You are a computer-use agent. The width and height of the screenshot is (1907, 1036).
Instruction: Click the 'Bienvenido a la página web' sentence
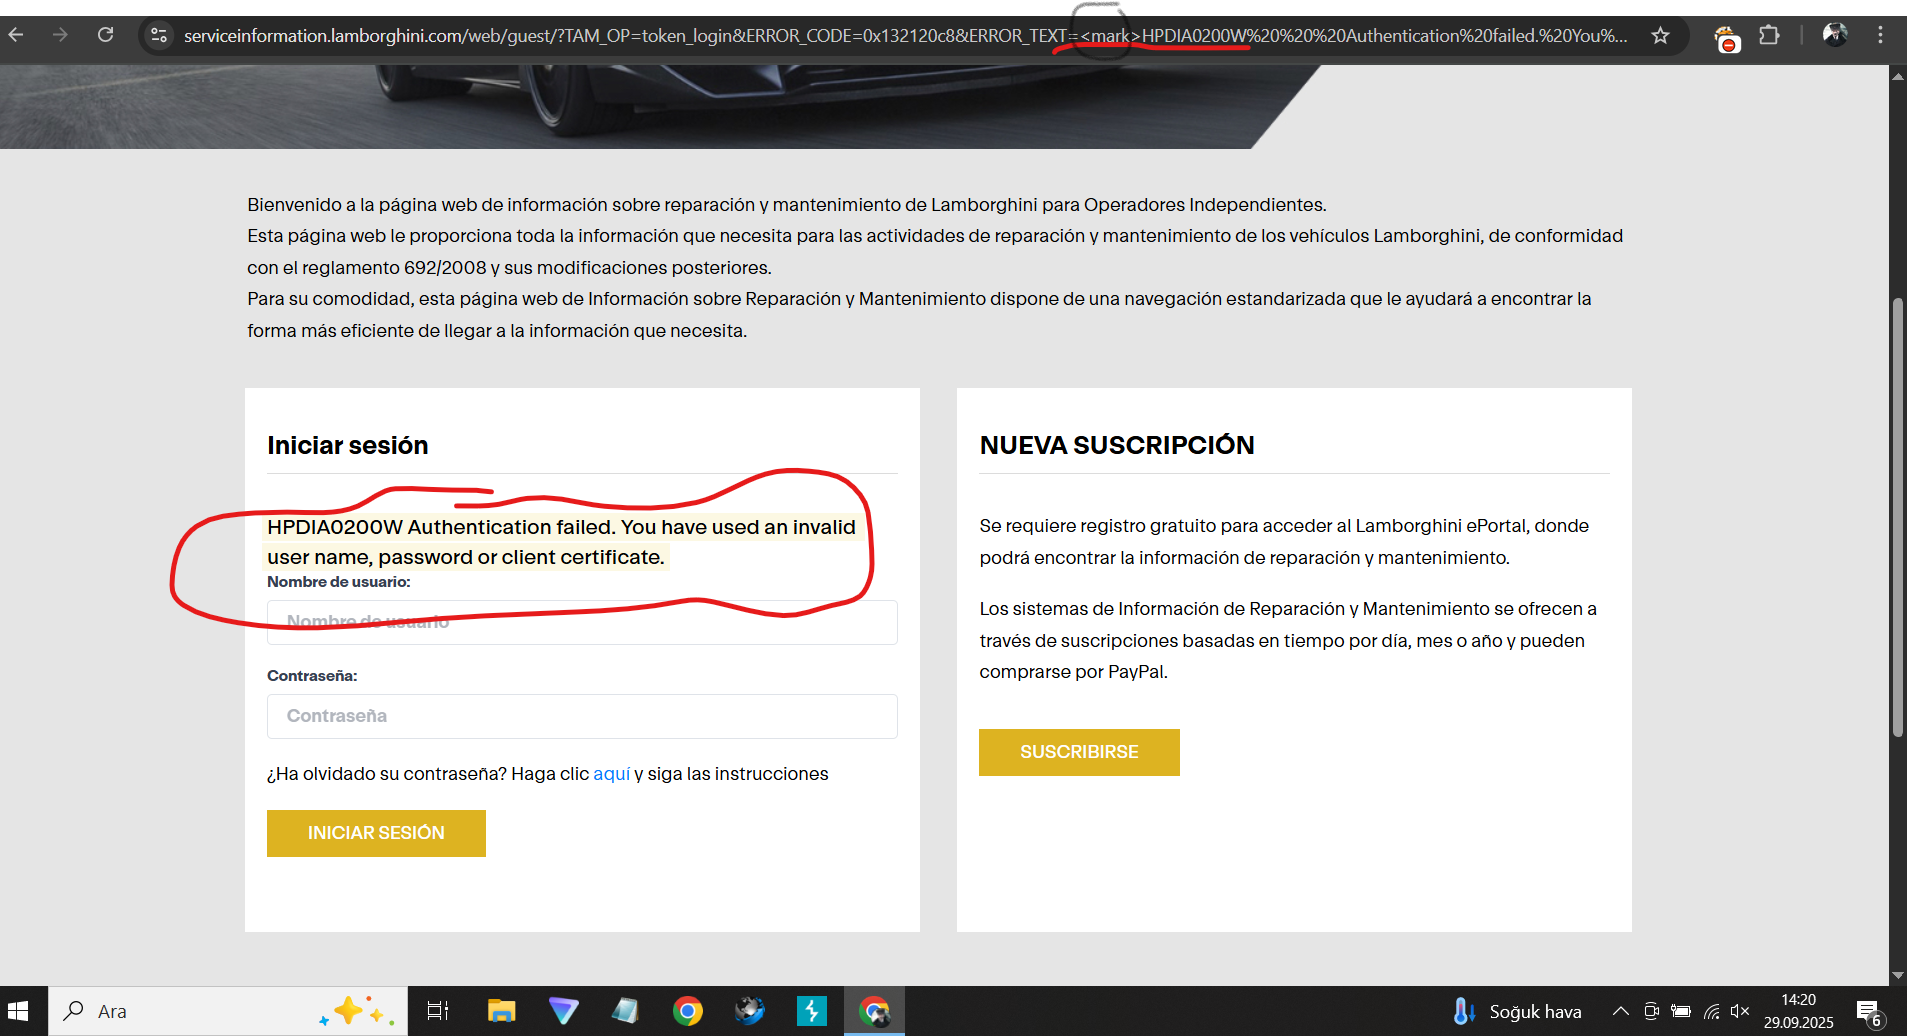tap(787, 205)
